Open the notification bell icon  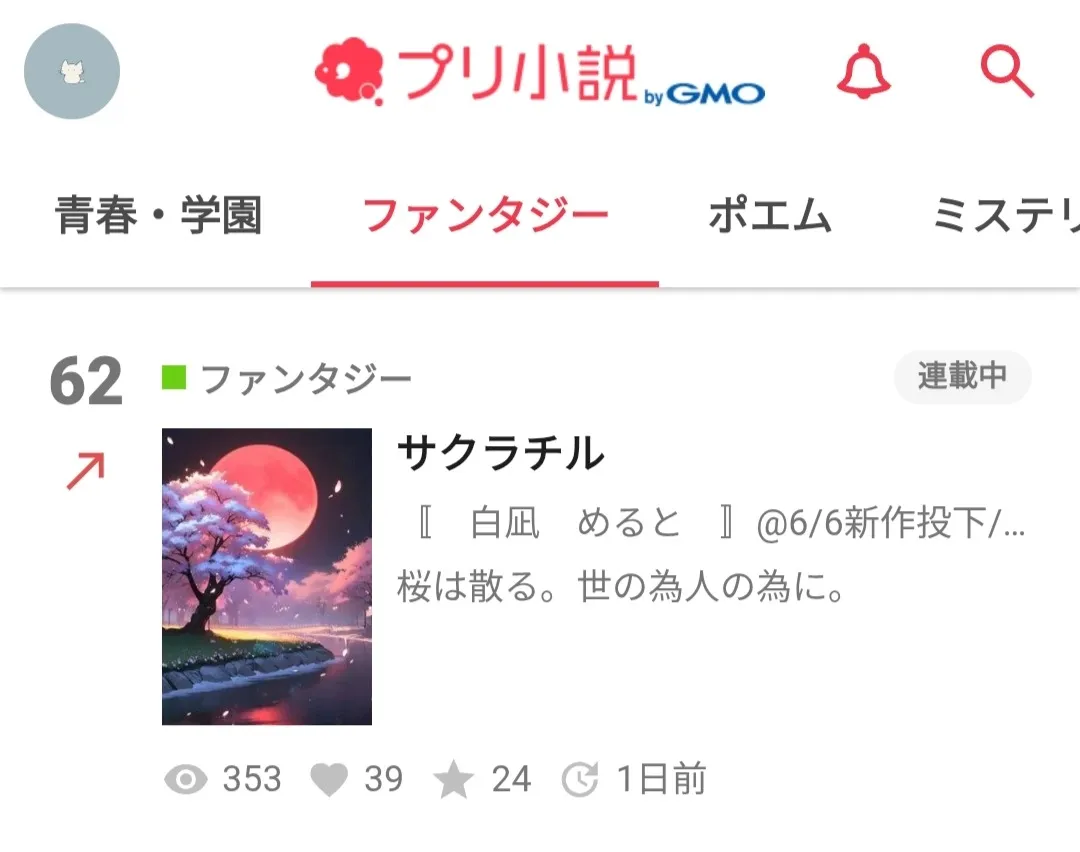864,71
